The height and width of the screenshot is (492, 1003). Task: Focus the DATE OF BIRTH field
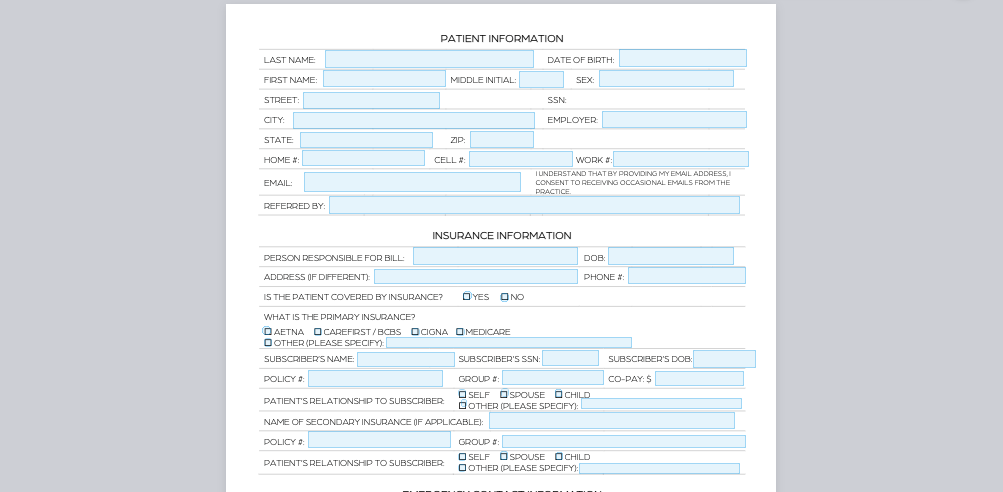click(683, 58)
